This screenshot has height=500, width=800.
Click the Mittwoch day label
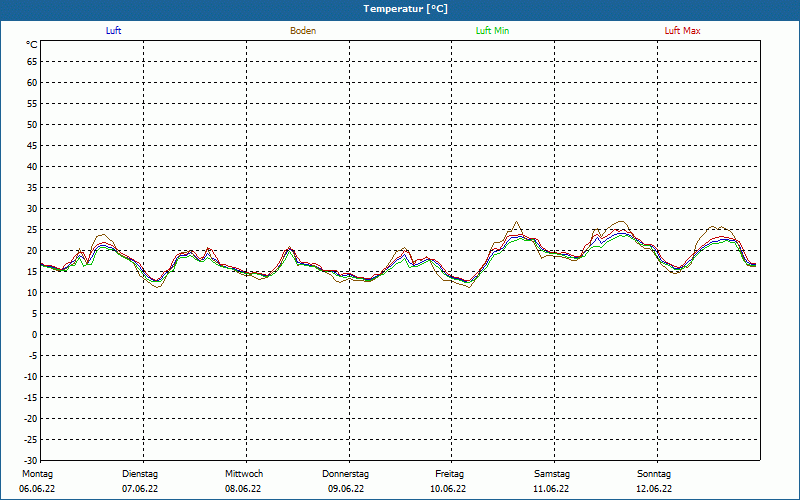244,474
